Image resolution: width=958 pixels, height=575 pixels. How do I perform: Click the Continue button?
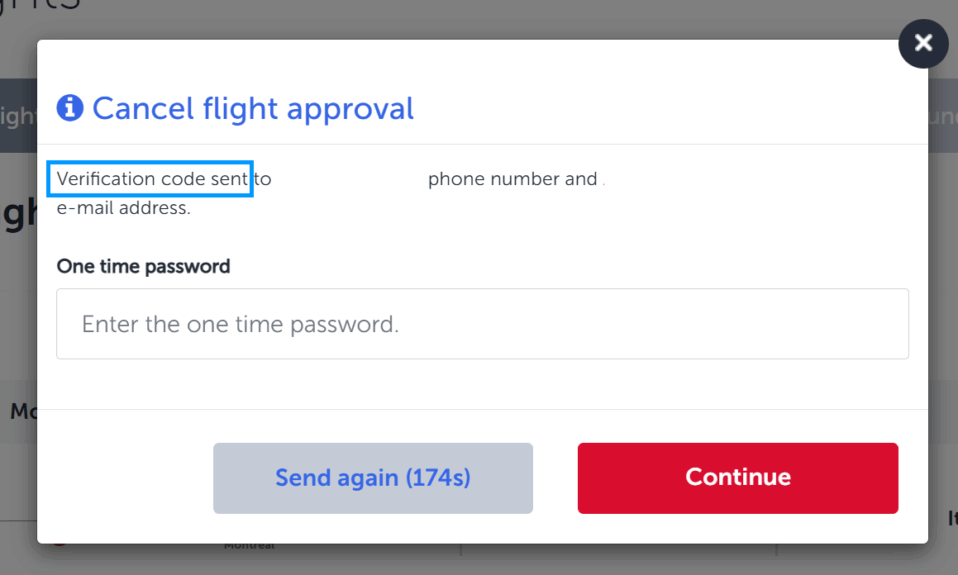737,478
